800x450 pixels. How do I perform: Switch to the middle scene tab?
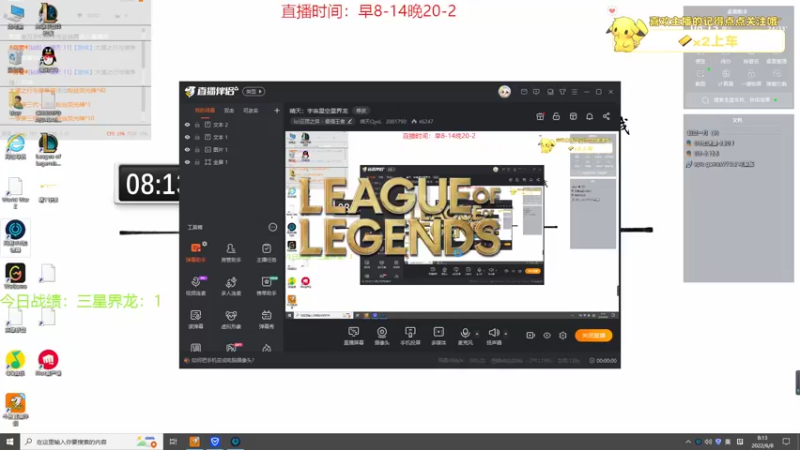coord(229,110)
